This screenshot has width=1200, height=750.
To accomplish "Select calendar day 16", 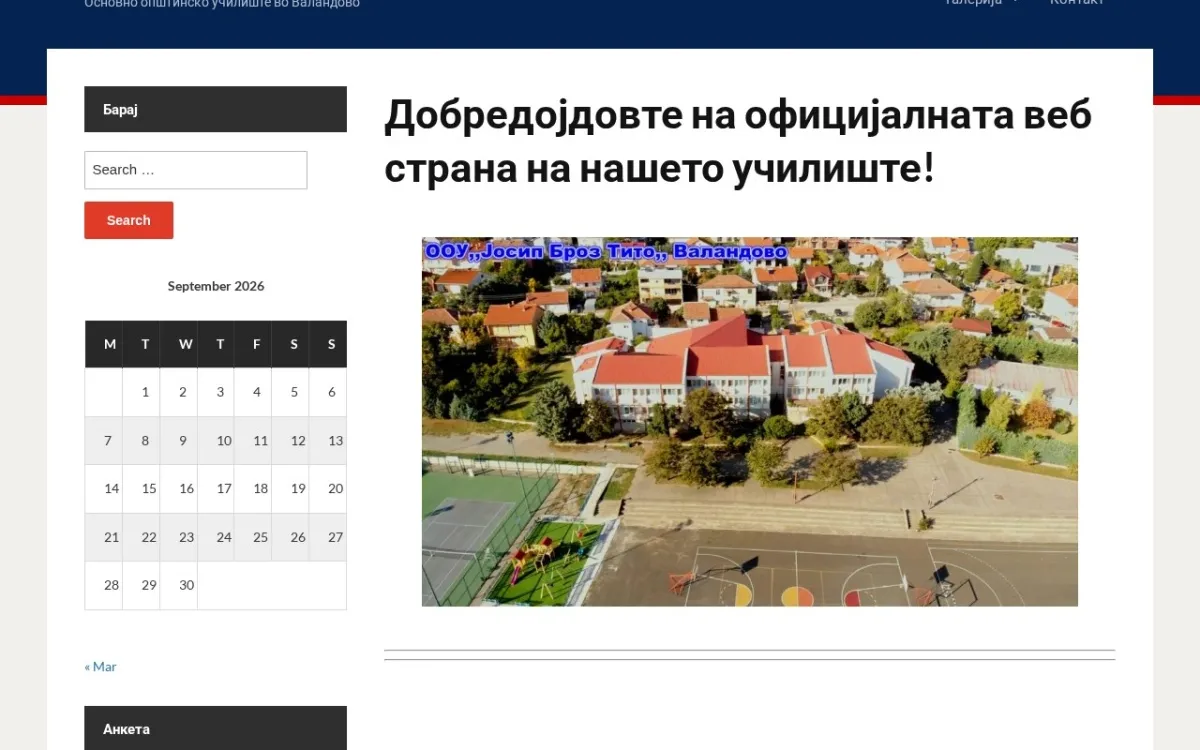I will click(178, 489).
